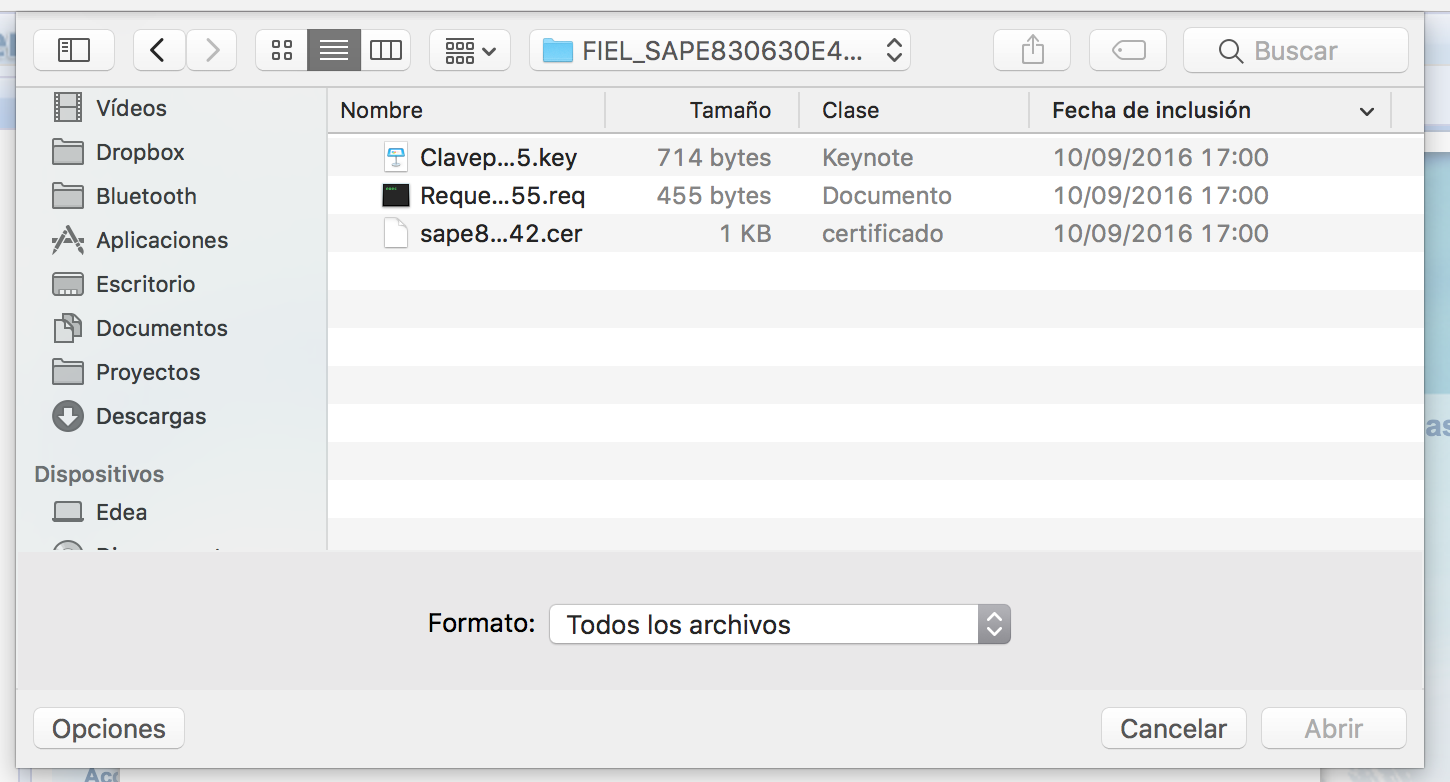
Task: Click the 1 KB size cell
Action: 745,233
